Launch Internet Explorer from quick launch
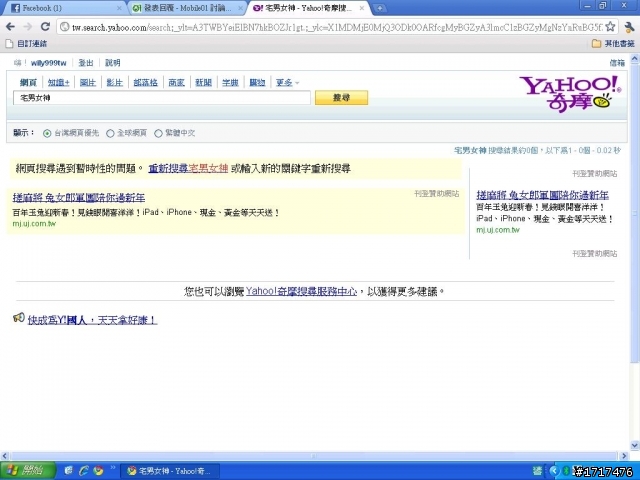This screenshot has height=480, width=640. [84, 471]
